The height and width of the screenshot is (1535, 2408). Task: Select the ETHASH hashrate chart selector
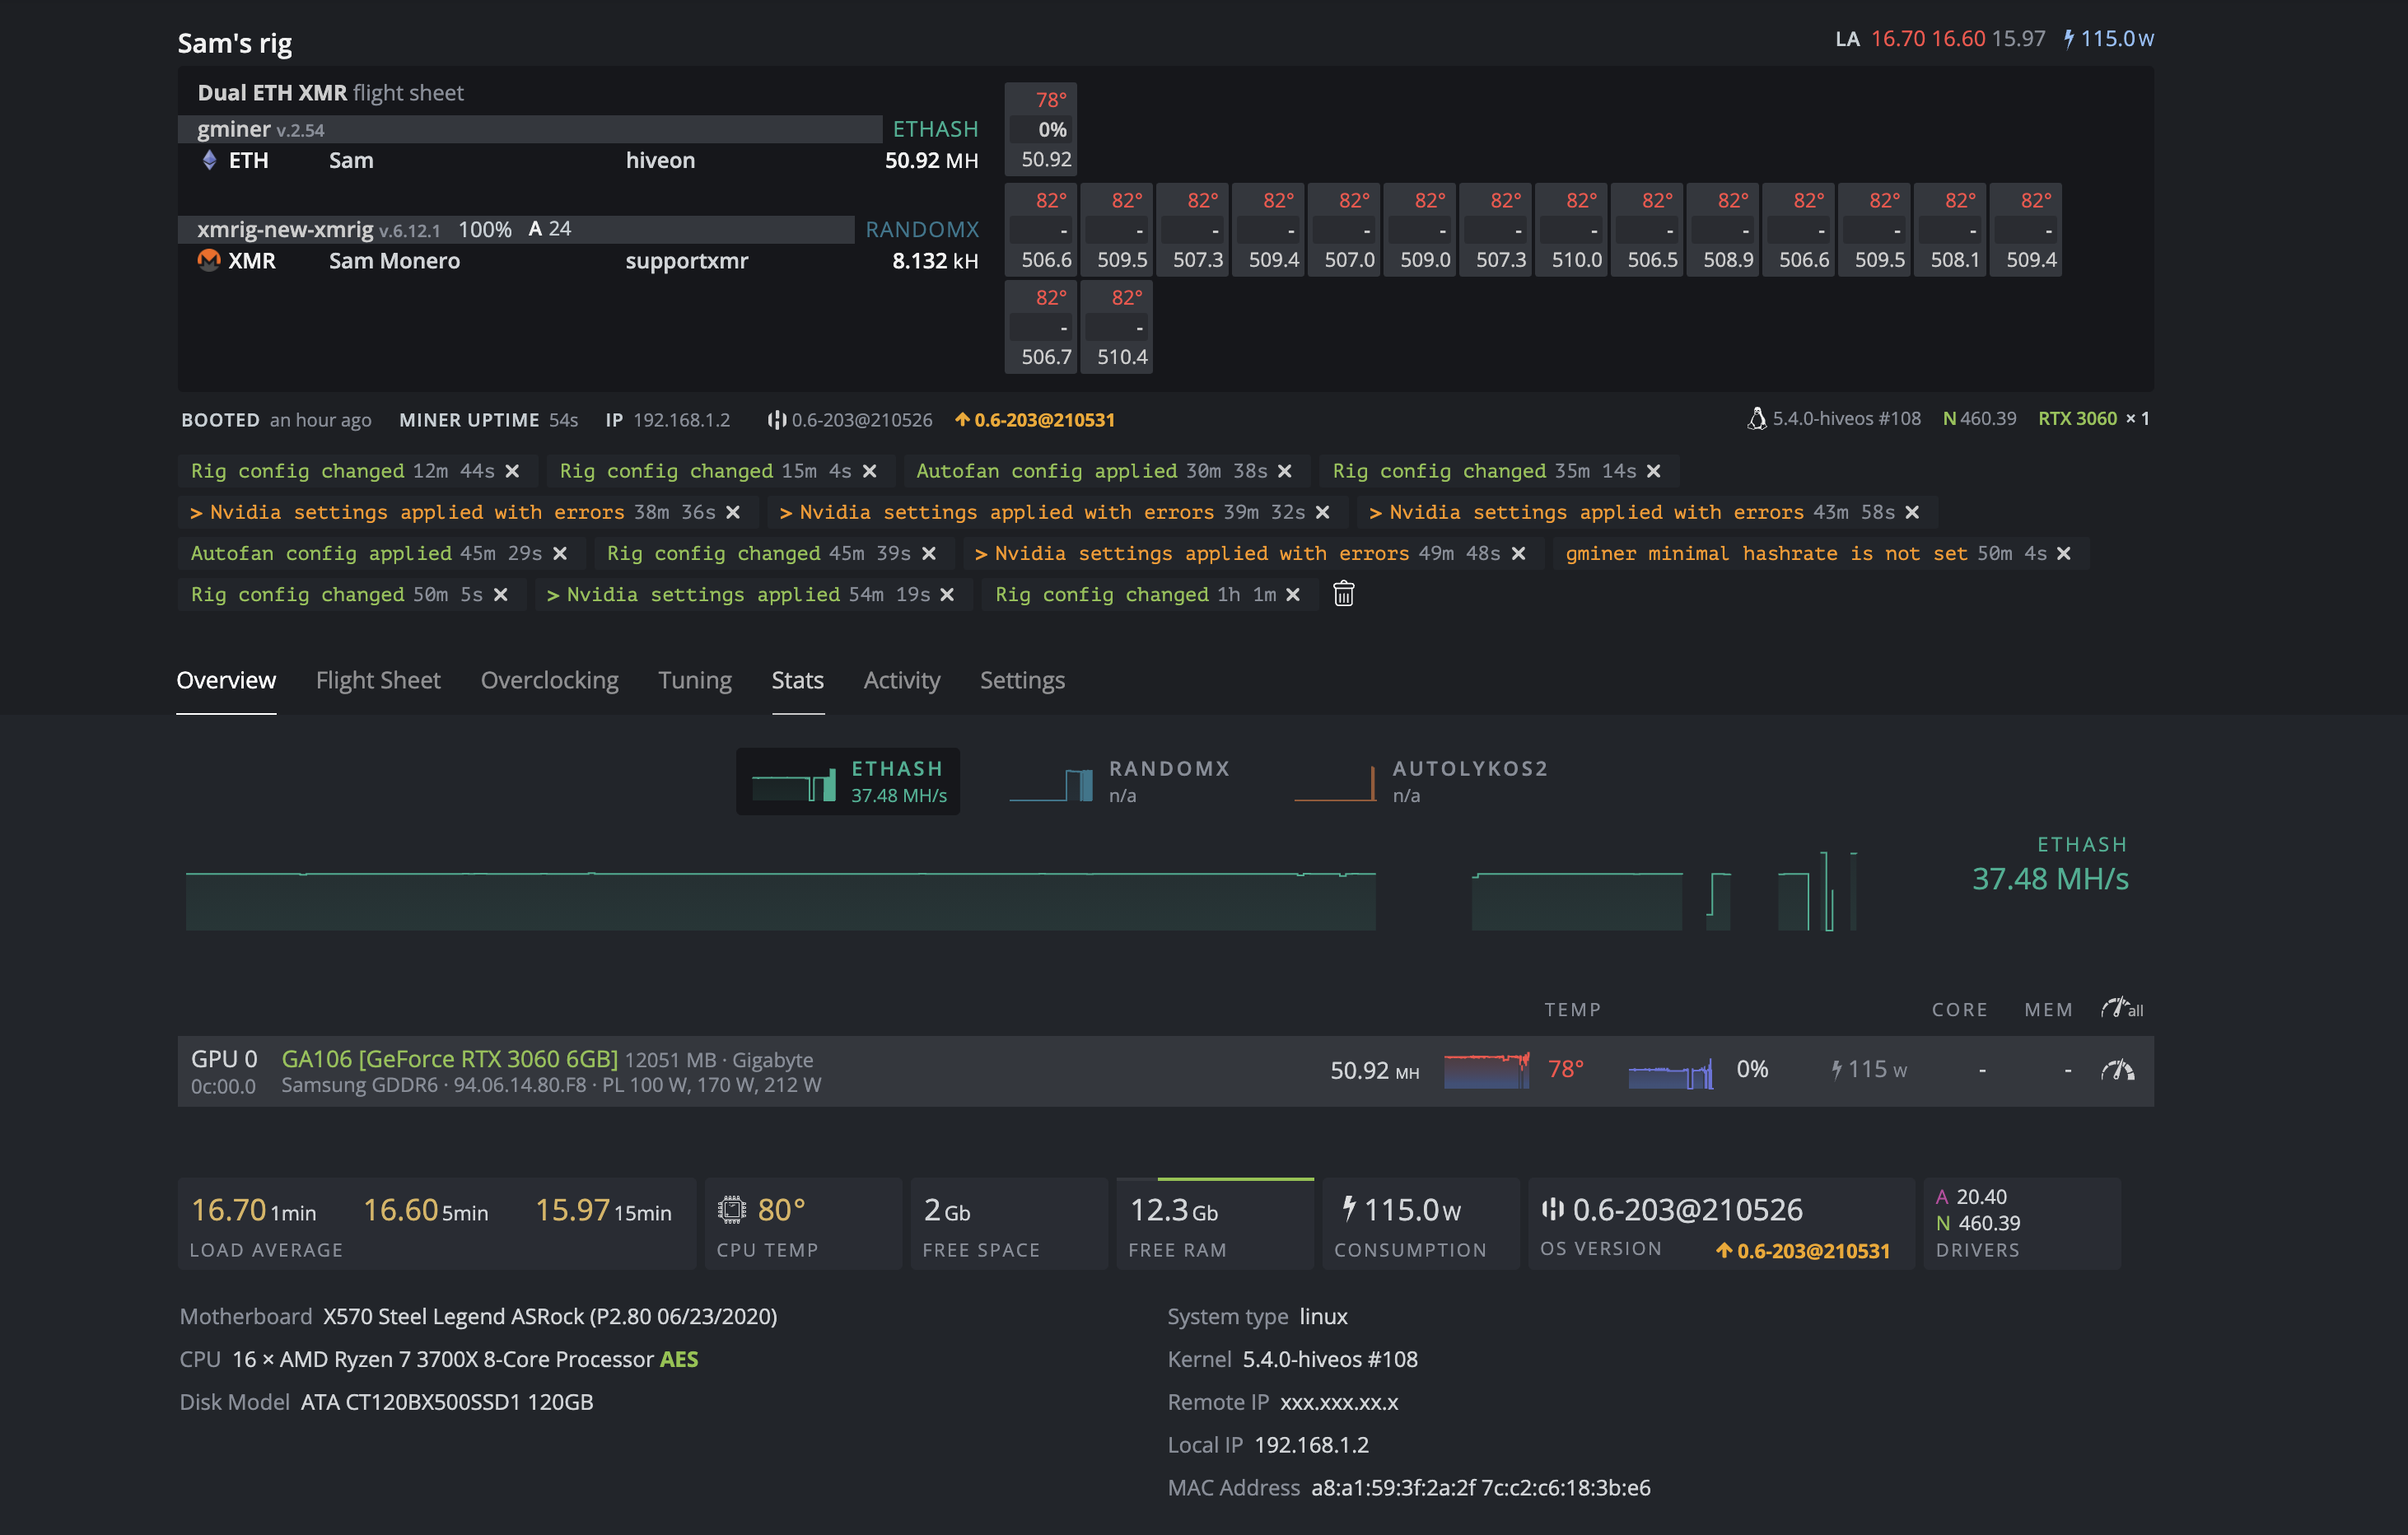tap(848, 781)
